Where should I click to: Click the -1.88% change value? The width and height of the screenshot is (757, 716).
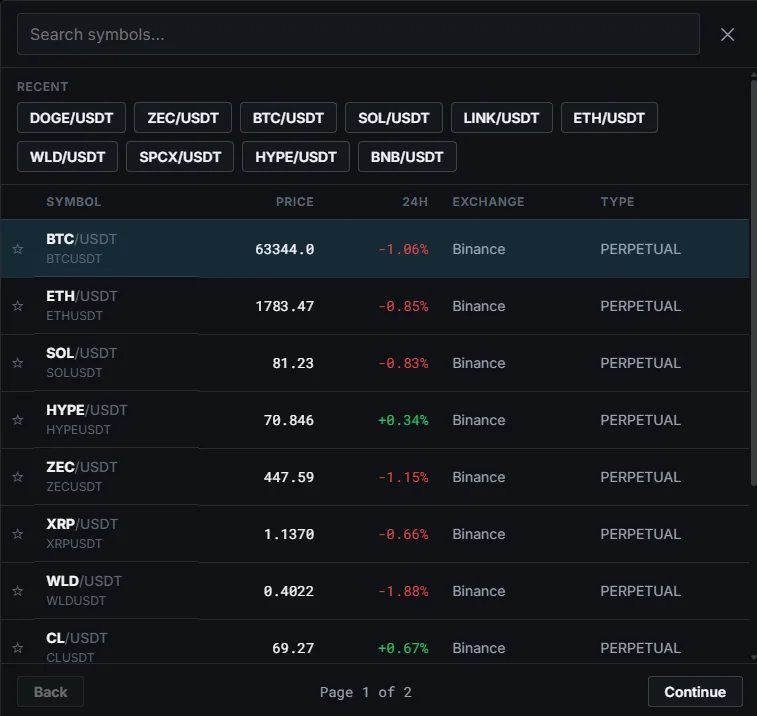[x=403, y=591]
